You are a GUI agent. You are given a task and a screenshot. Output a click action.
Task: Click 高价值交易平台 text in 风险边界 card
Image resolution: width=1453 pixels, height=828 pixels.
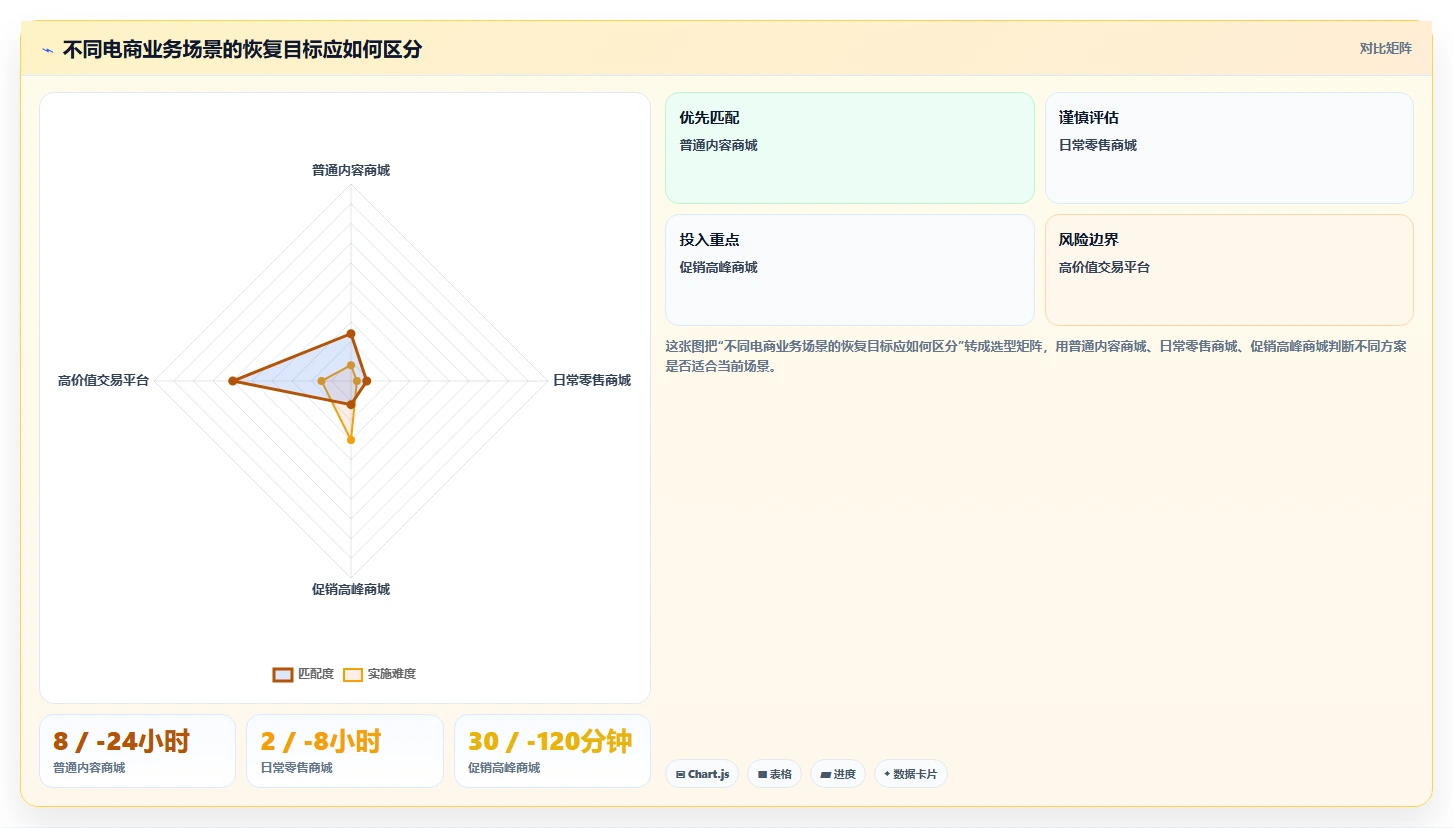pos(1104,267)
